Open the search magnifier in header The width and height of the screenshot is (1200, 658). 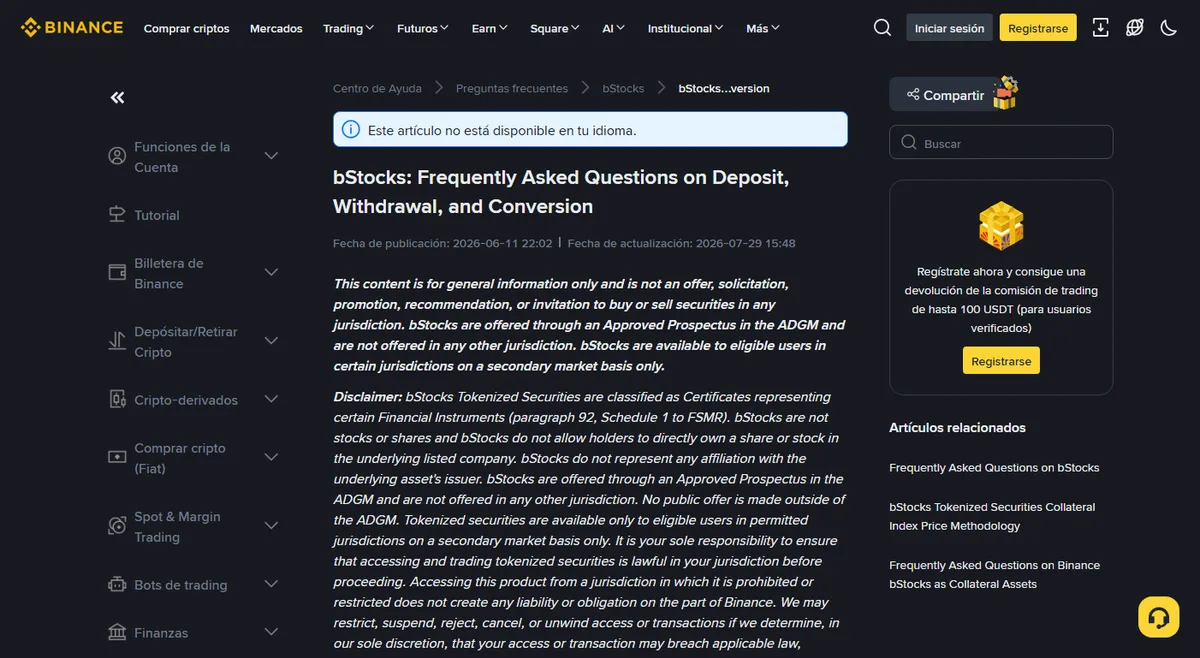pos(882,28)
